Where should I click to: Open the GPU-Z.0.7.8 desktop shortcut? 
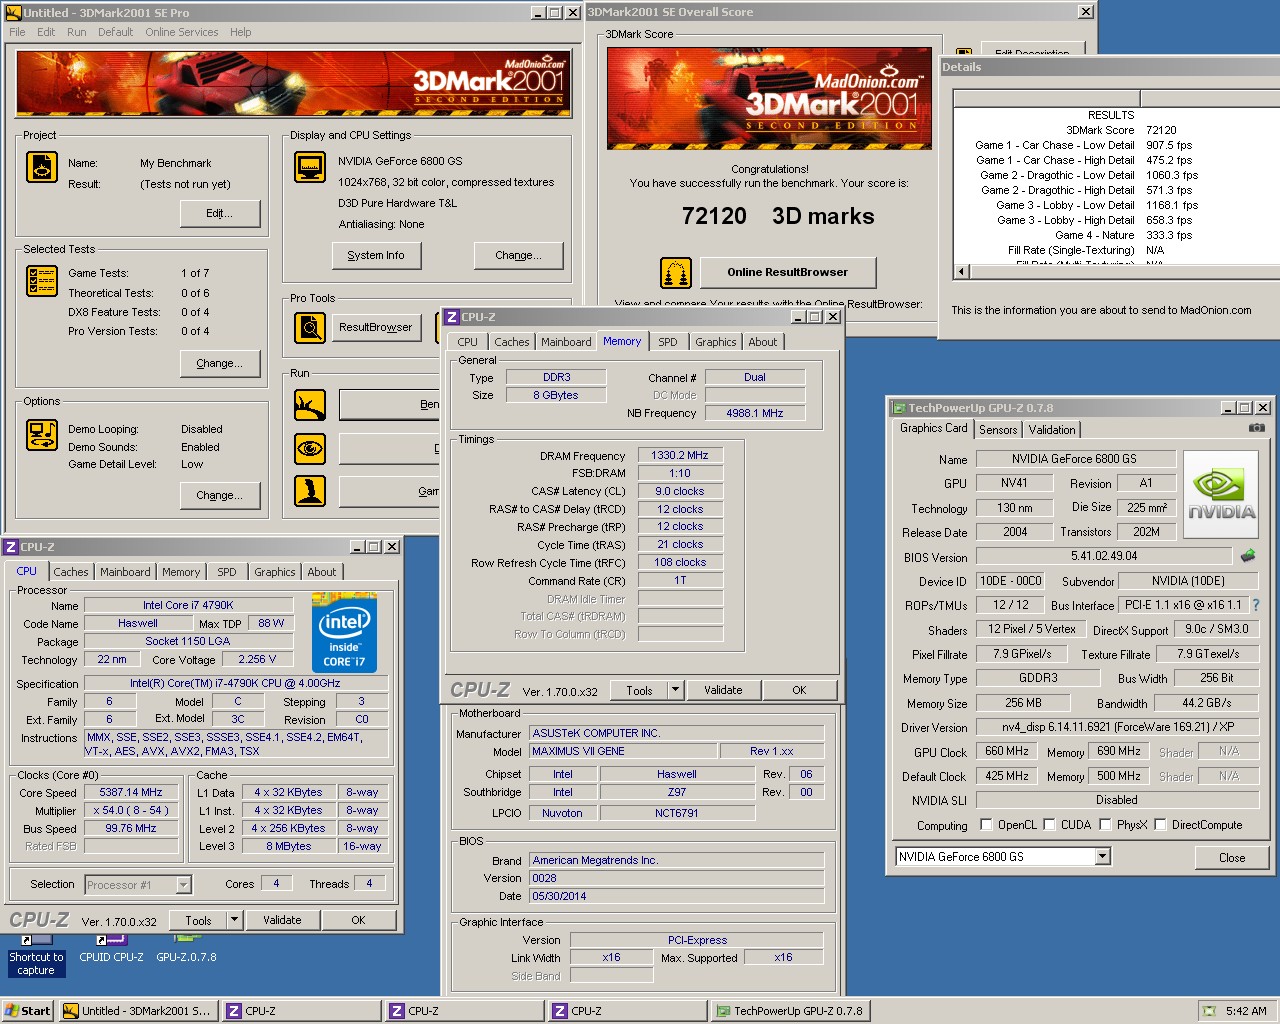point(186,948)
